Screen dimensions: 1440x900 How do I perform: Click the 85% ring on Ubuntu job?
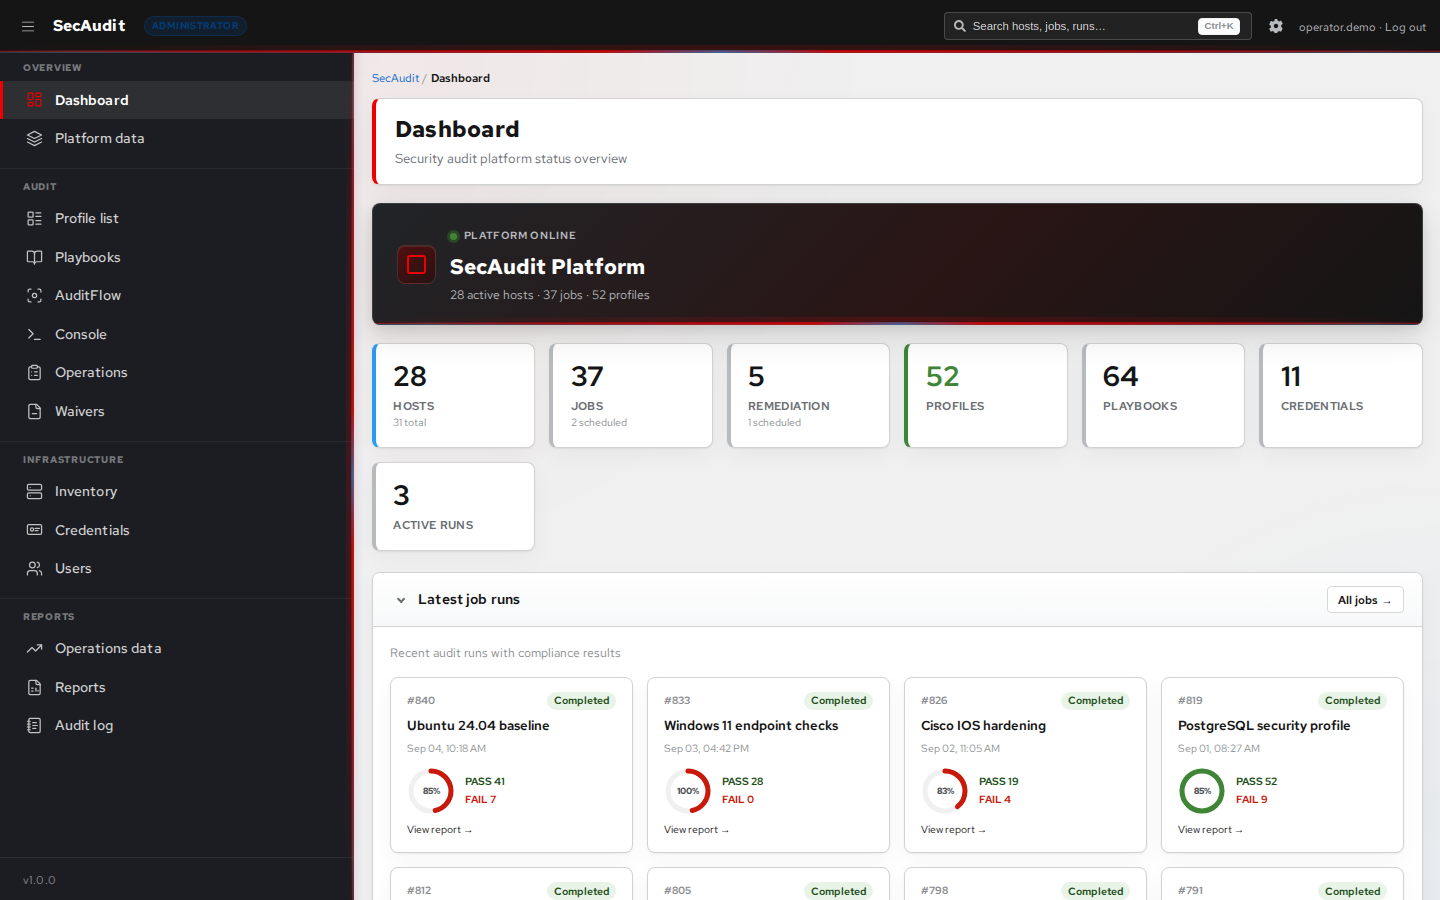click(x=431, y=791)
